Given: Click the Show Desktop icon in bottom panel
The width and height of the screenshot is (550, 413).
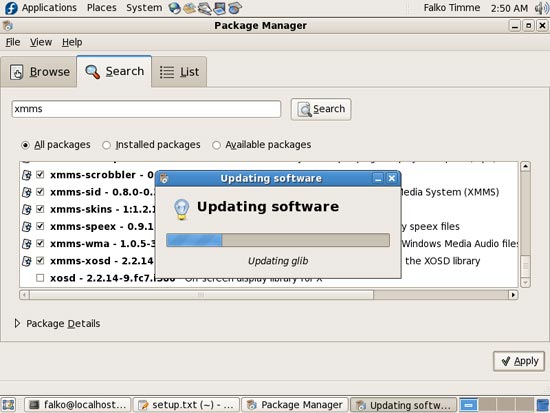Looking at the screenshot, I should (8, 405).
